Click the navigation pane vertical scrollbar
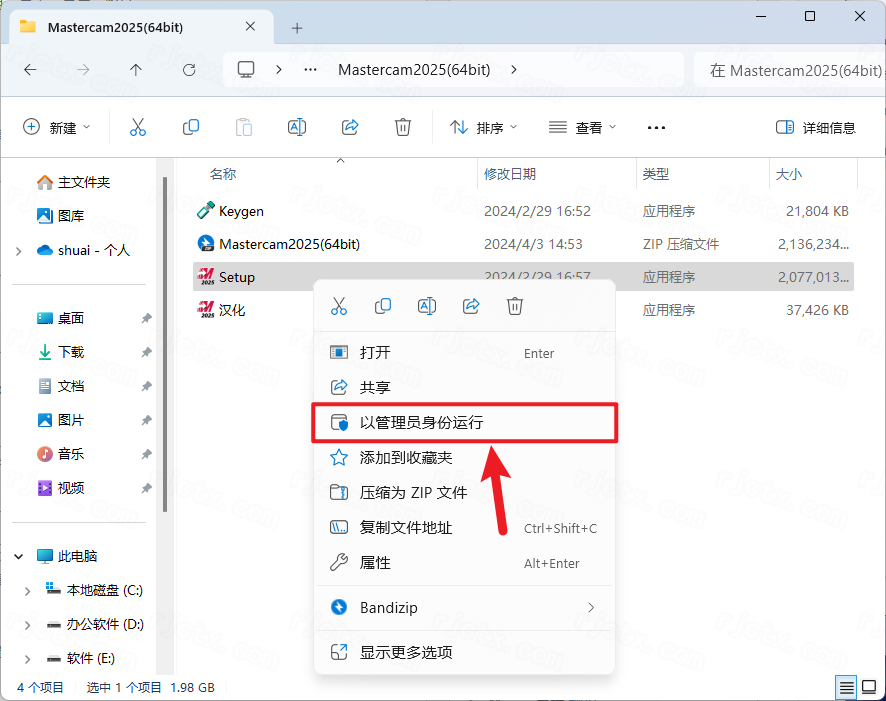The height and width of the screenshot is (701, 886). point(165,345)
